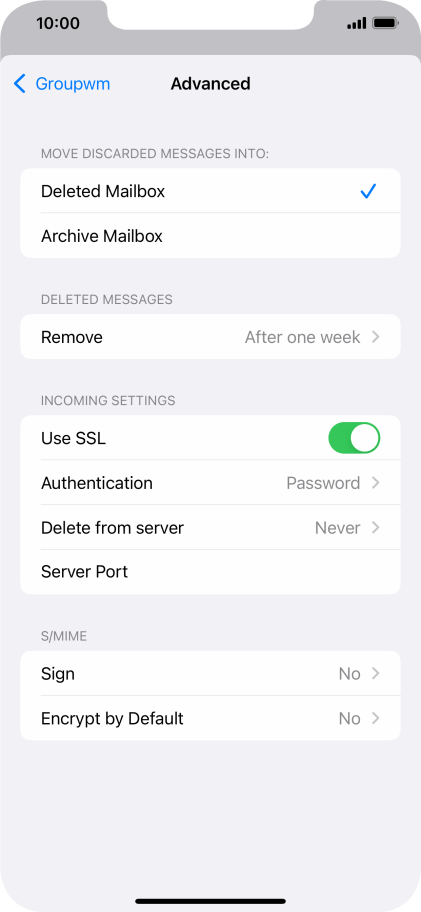Click the cellular signal strength icon
421x912 pixels.
(356, 24)
